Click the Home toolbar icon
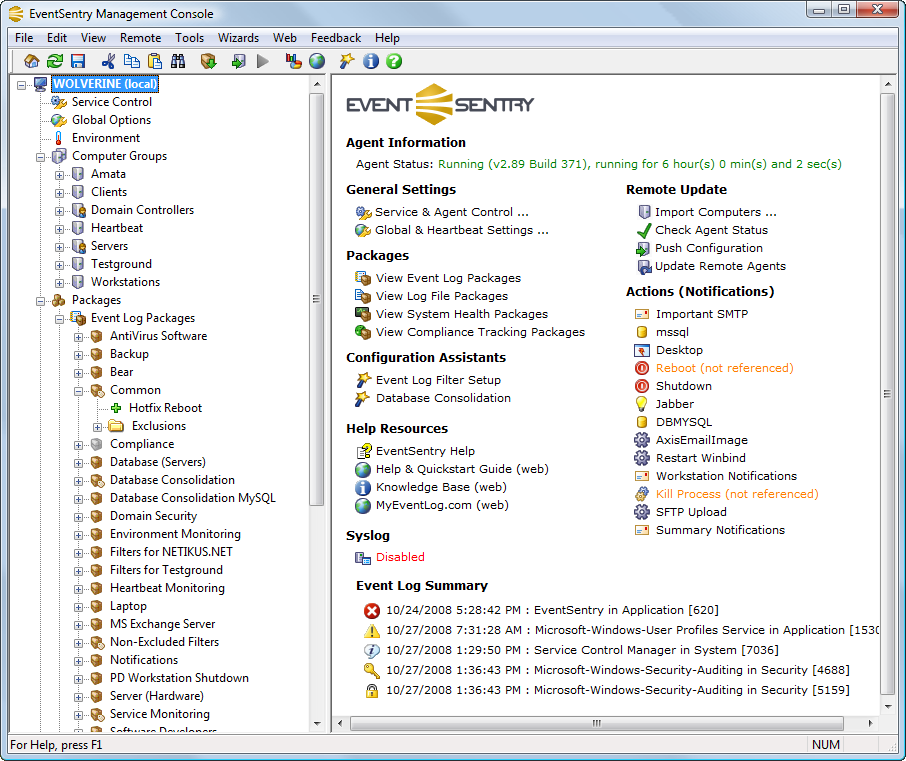The image size is (906, 761). (32, 61)
